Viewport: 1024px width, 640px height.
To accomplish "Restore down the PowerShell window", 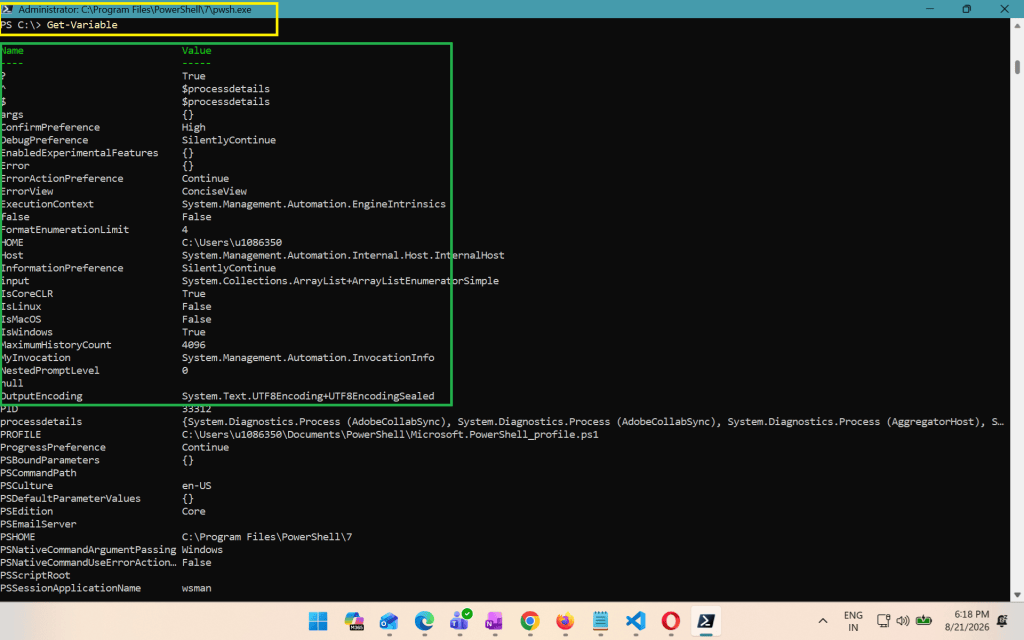I will (x=967, y=9).
